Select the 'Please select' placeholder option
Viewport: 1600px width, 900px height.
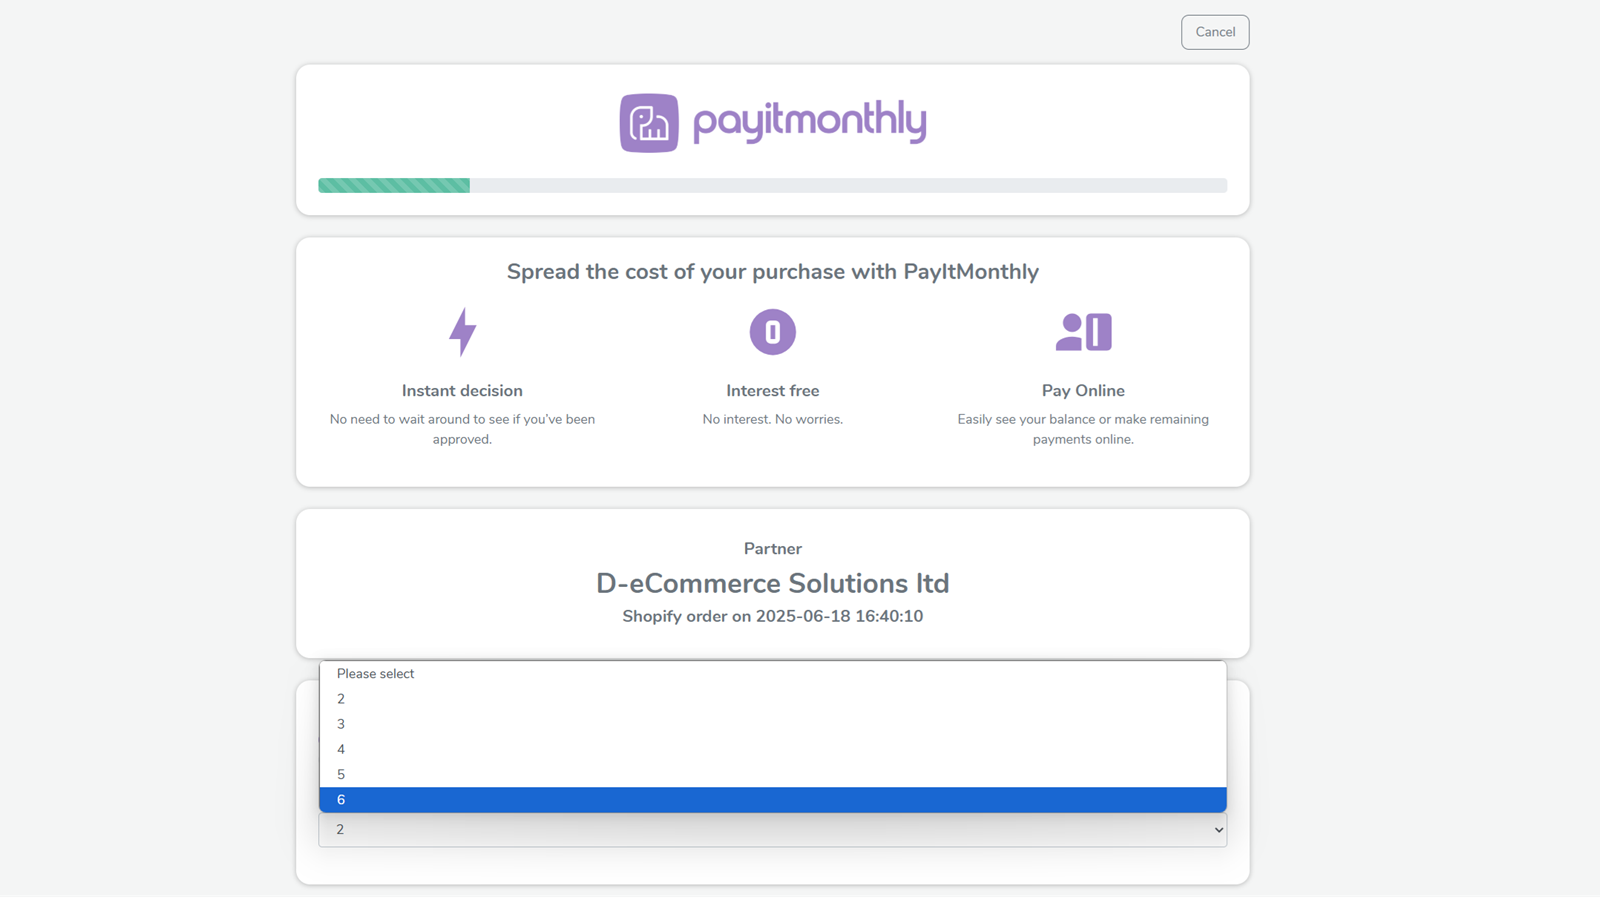point(772,674)
